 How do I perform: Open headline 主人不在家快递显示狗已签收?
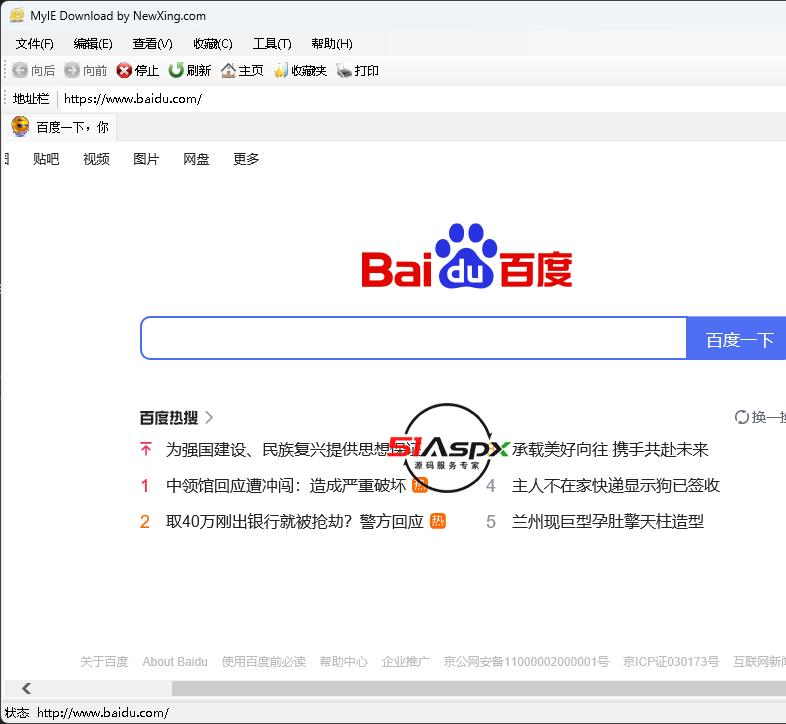click(616, 485)
